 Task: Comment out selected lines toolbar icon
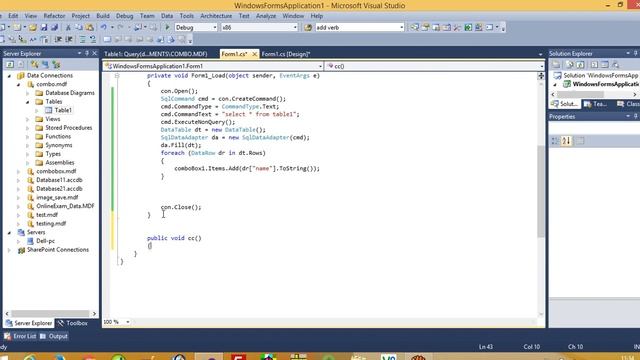coord(82,39)
